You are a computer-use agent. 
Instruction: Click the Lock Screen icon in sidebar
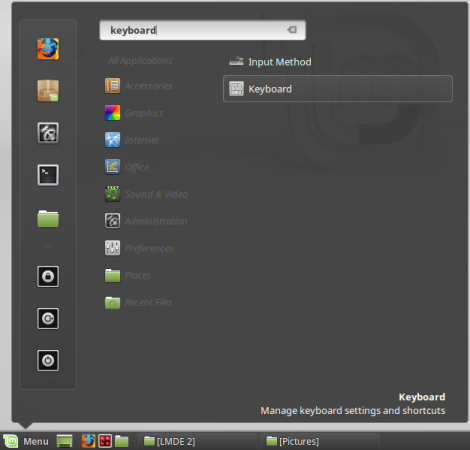tap(48, 276)
